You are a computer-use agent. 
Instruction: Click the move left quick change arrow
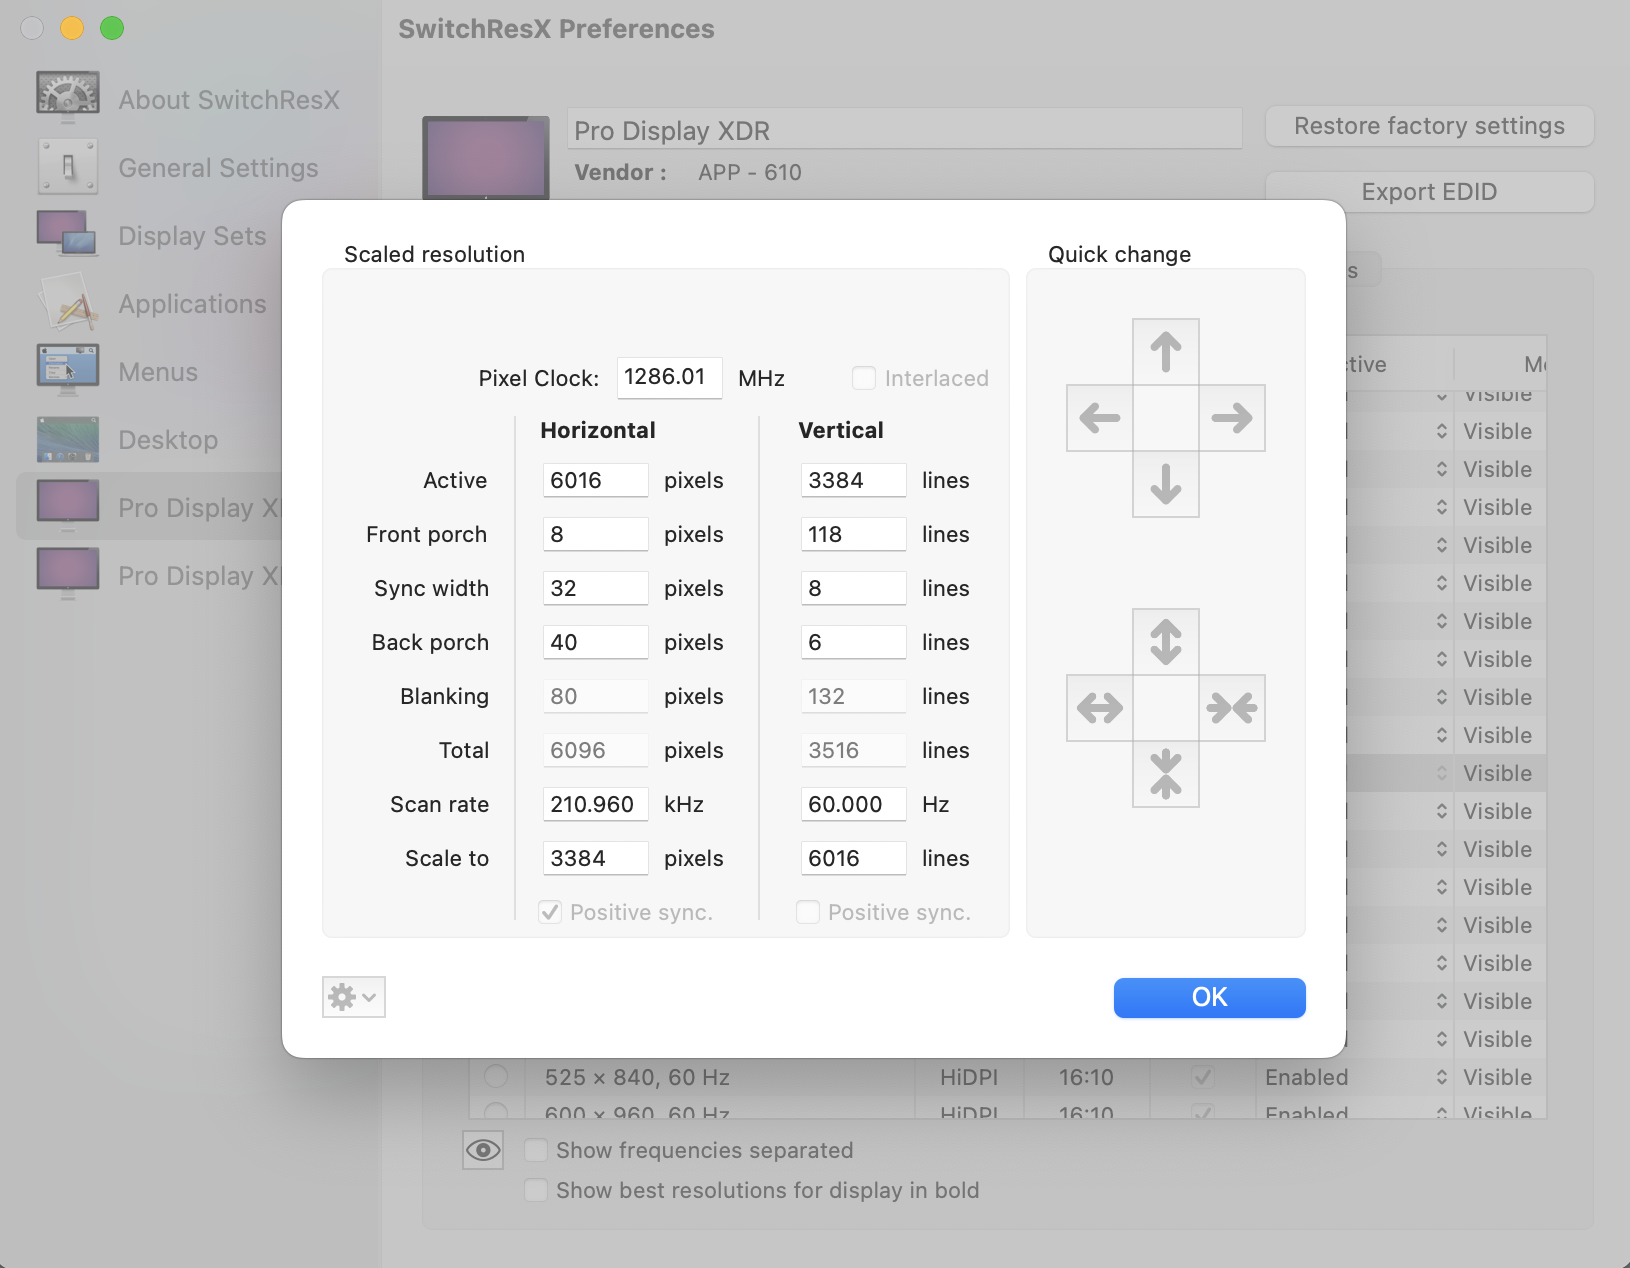click(x=1100, y=418)
